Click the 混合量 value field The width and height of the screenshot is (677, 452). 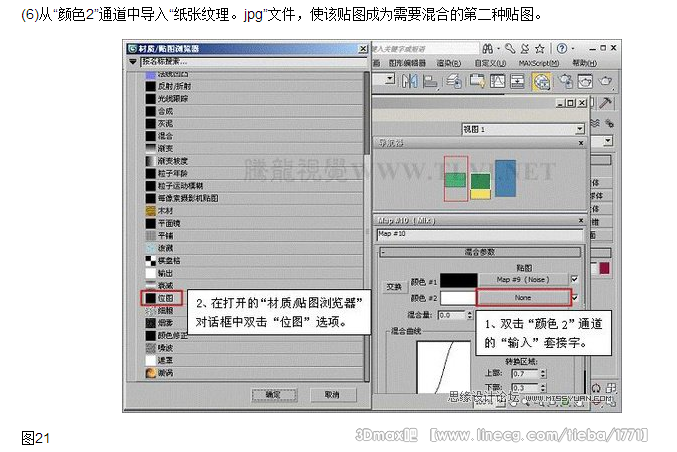[452, 315]
